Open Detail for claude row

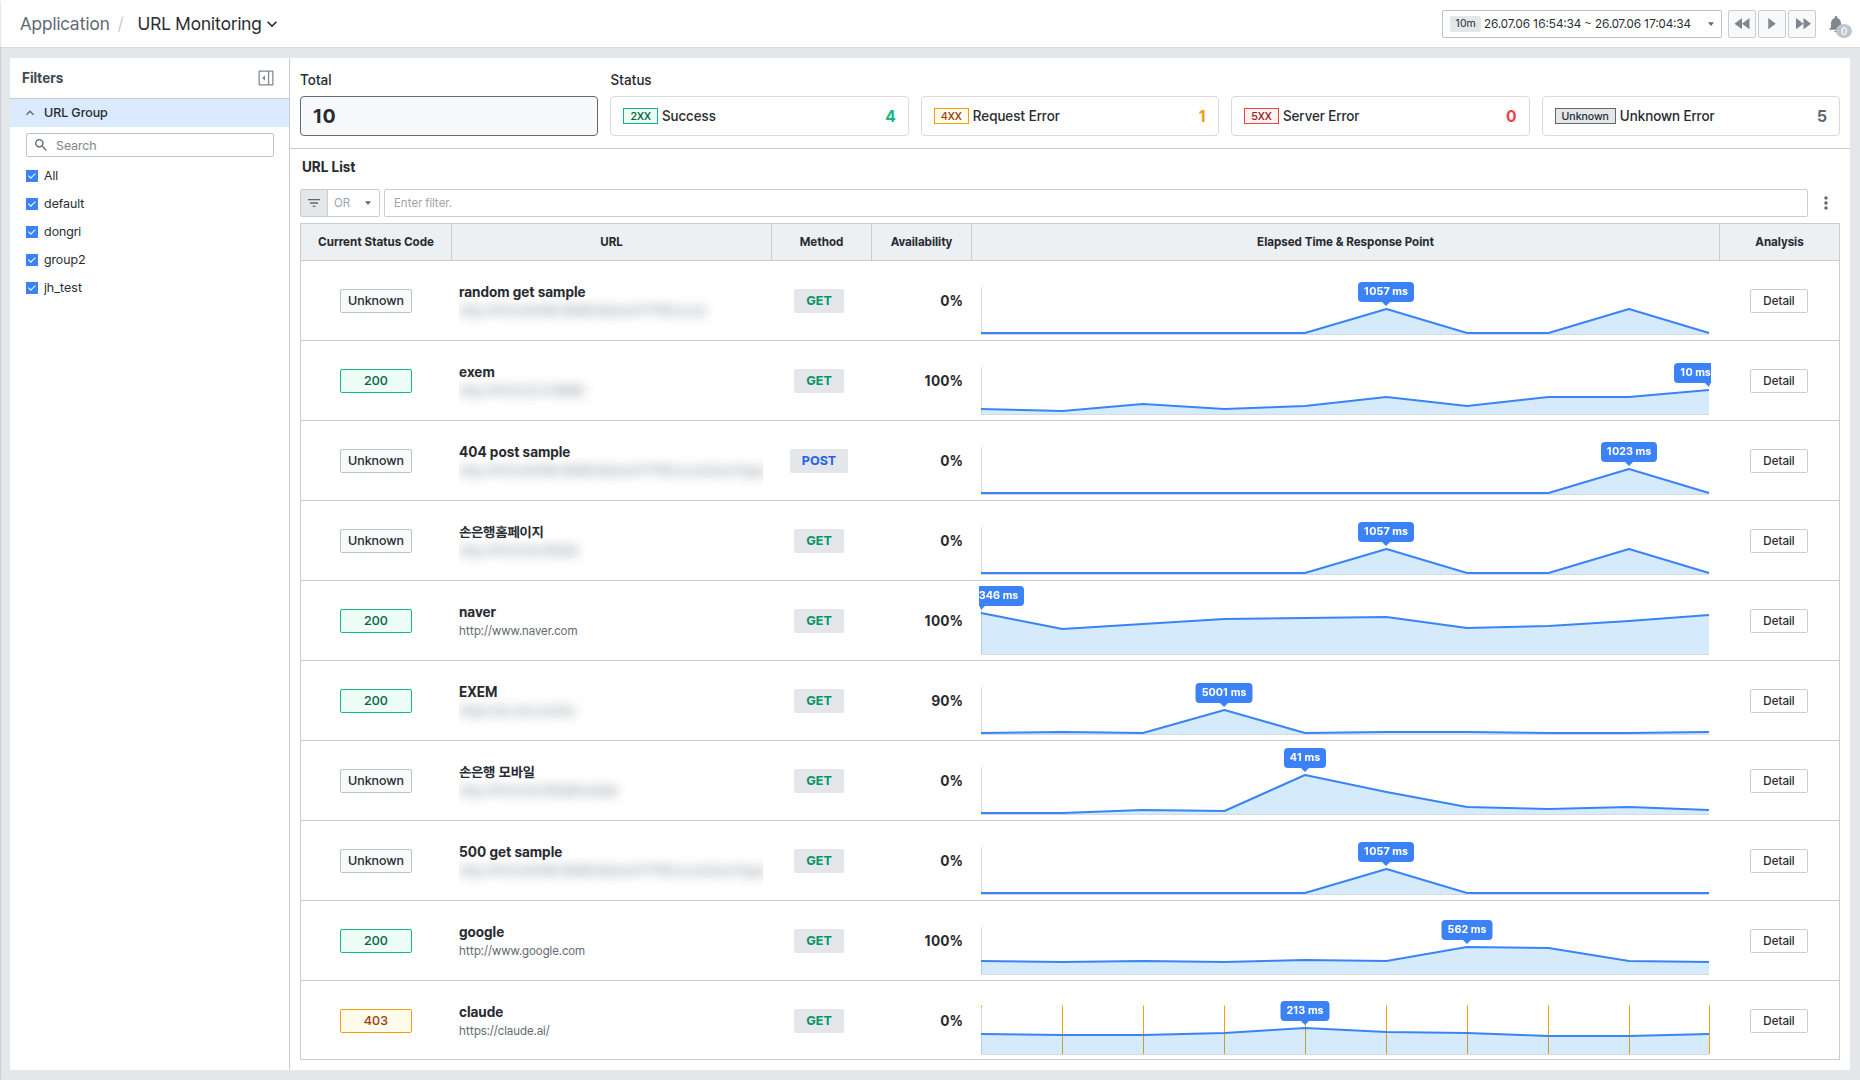click(x=1778, y=1021)
